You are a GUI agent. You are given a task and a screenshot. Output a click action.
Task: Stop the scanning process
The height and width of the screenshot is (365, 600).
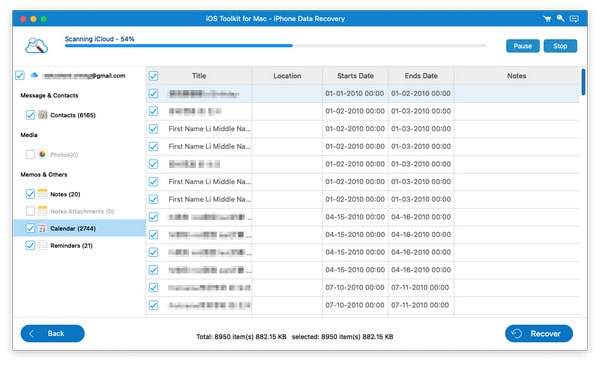pos(560,46)
